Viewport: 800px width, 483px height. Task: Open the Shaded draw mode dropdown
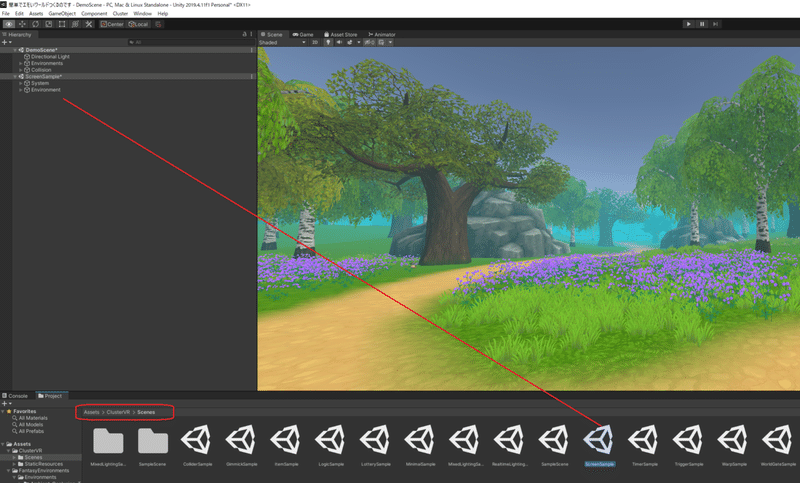point(282,42)
